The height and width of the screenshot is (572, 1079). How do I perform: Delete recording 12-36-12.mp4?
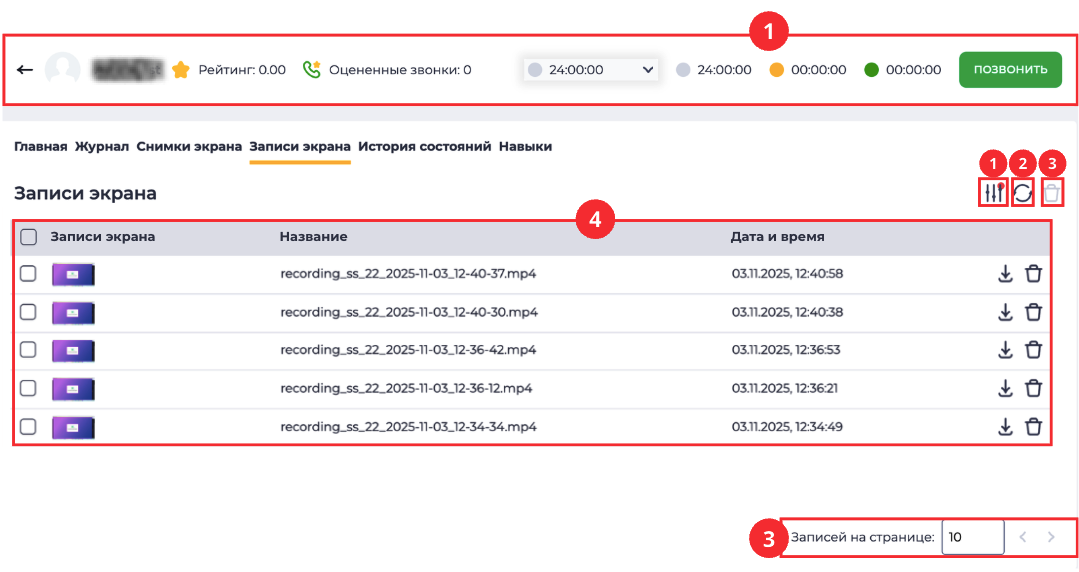coord(1034,389)
